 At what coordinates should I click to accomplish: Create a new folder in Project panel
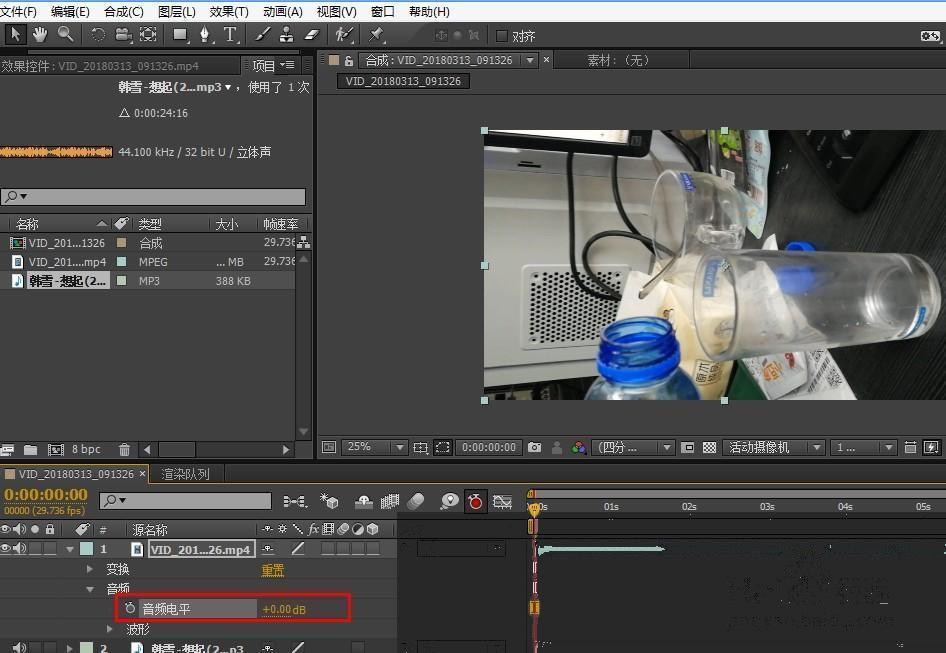pos(30,450)
